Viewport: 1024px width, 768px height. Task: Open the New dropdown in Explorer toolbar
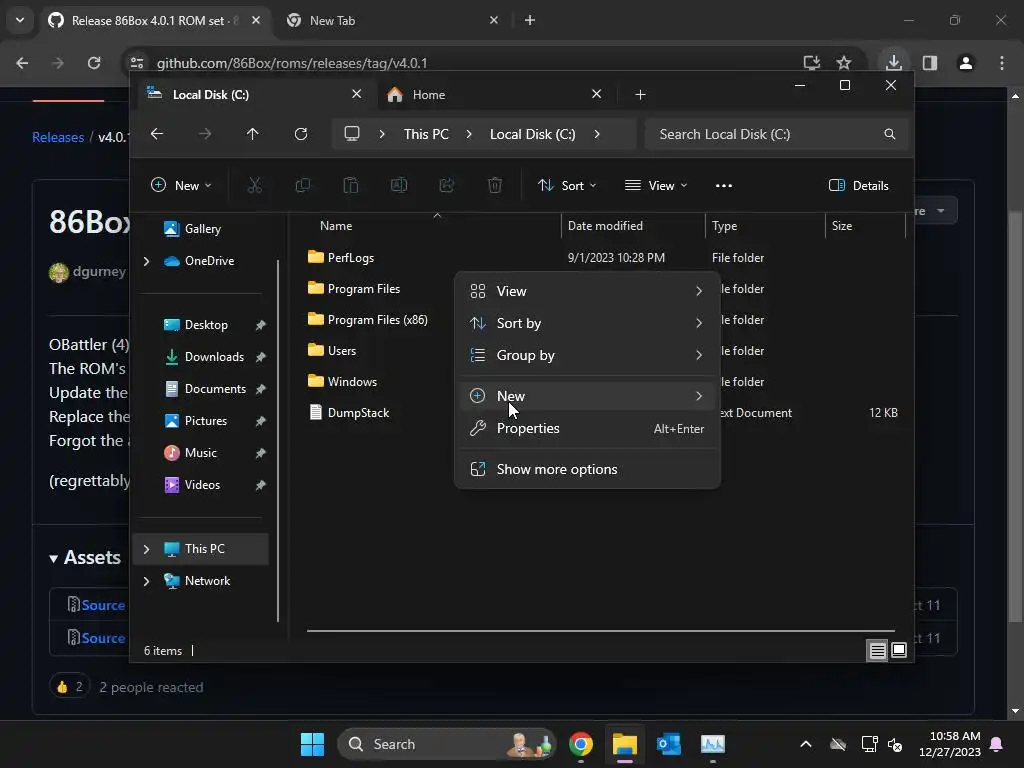click(182, 185)
